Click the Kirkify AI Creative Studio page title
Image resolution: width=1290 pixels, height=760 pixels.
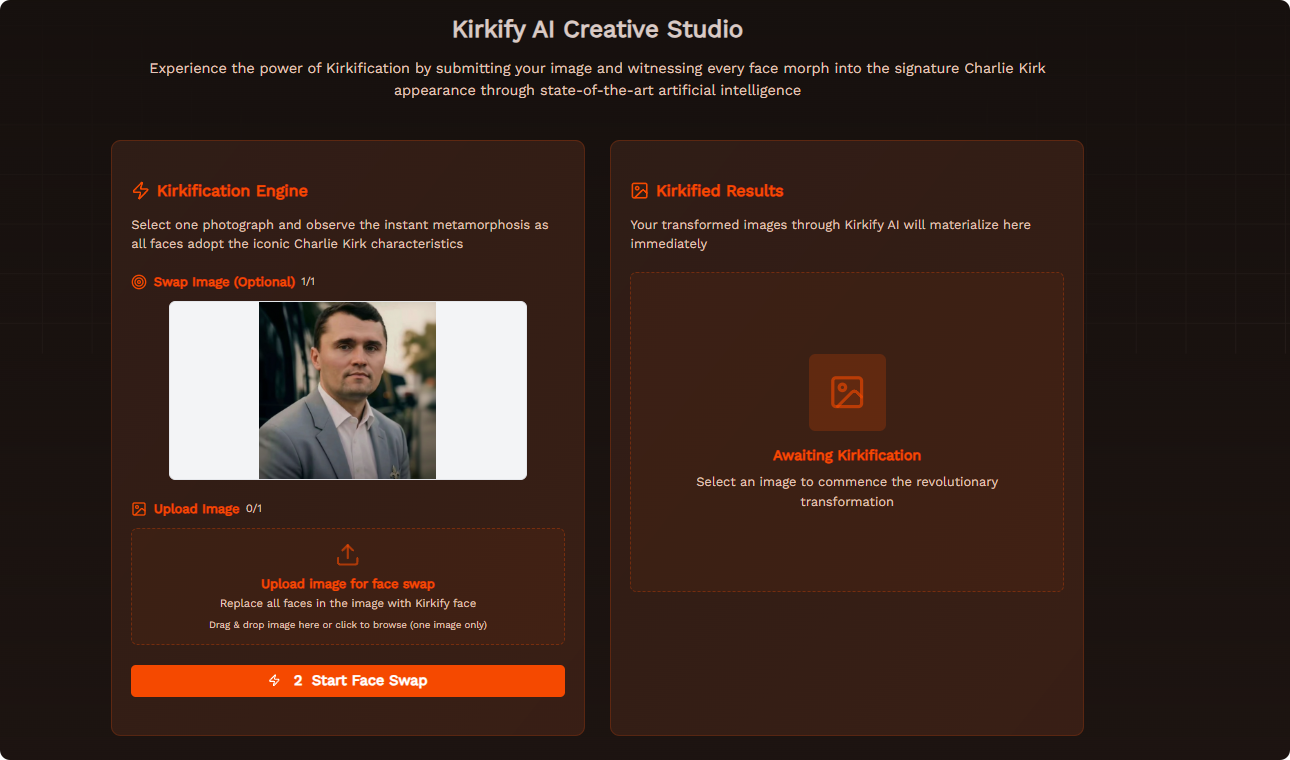[x=597, y=29]
